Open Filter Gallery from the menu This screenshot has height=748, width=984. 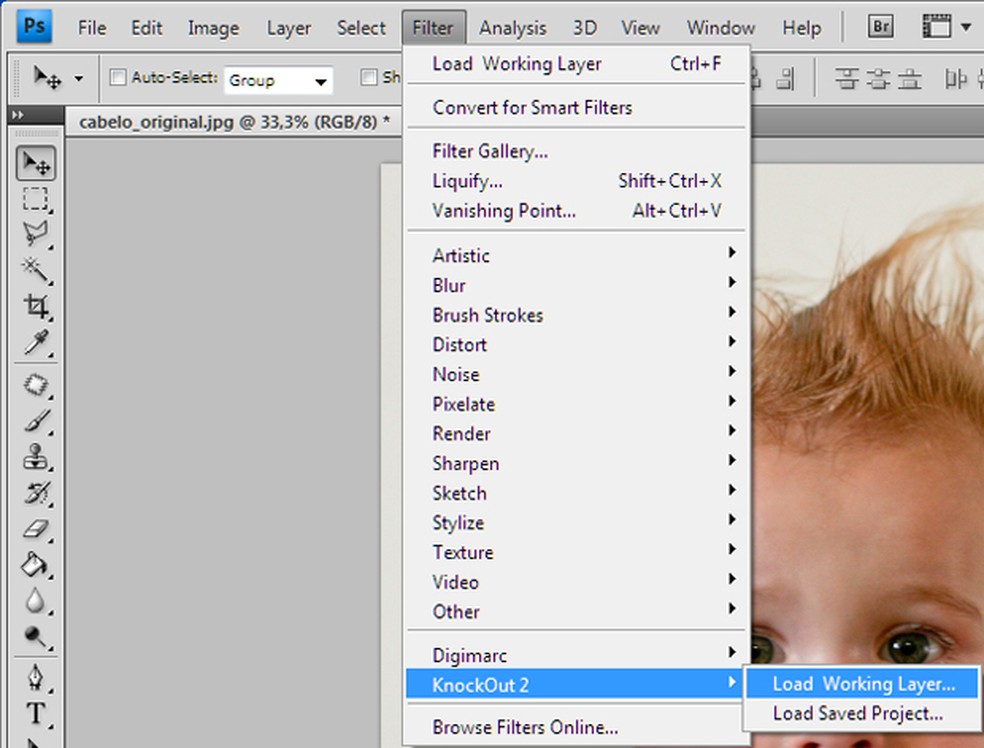coord(576,151)
